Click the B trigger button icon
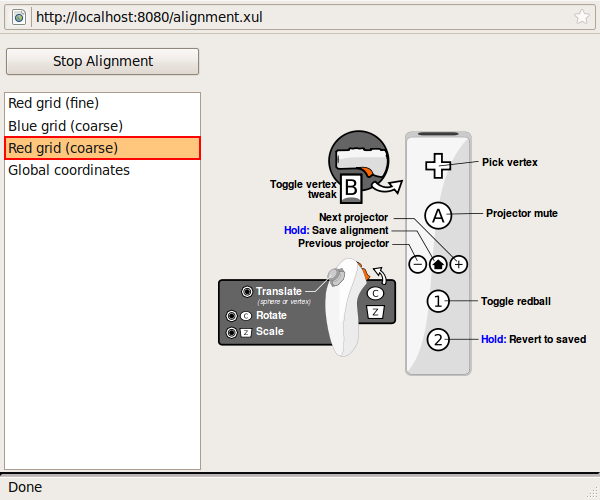 (x=351, y=188)
